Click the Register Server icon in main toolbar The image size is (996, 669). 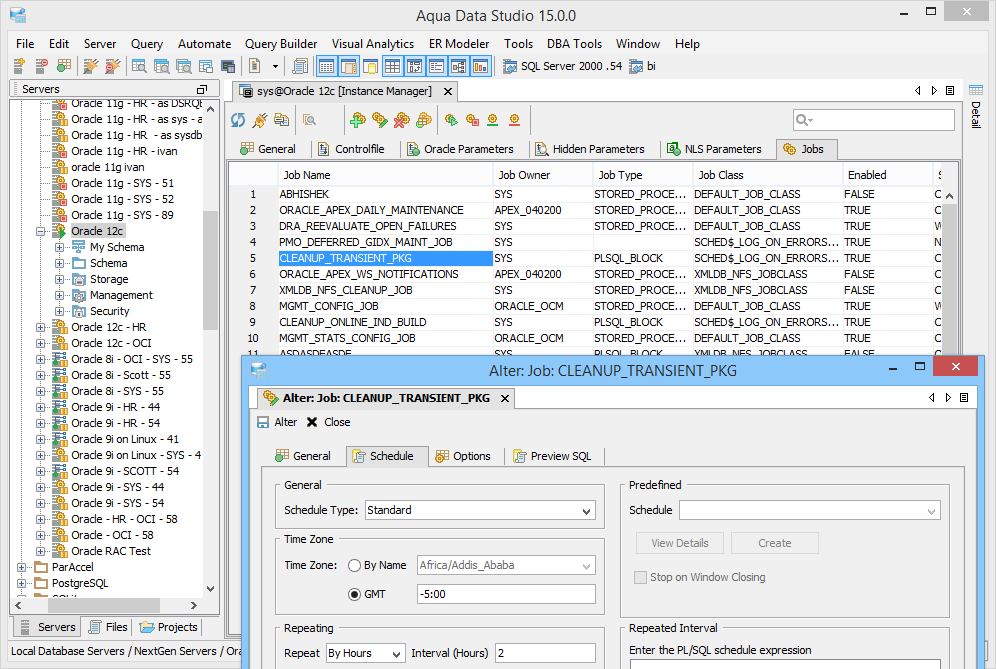coord(19,65)
